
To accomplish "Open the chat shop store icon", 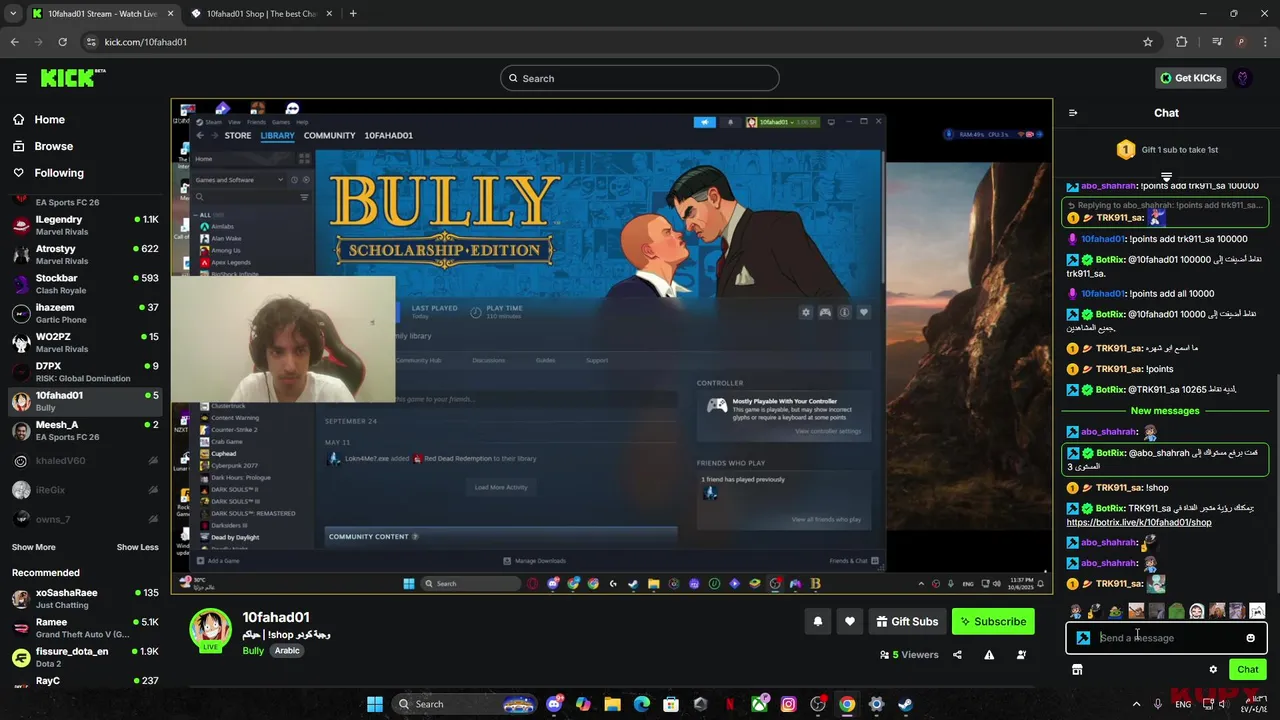I will pyautogui.click(x=1077, y=670).
